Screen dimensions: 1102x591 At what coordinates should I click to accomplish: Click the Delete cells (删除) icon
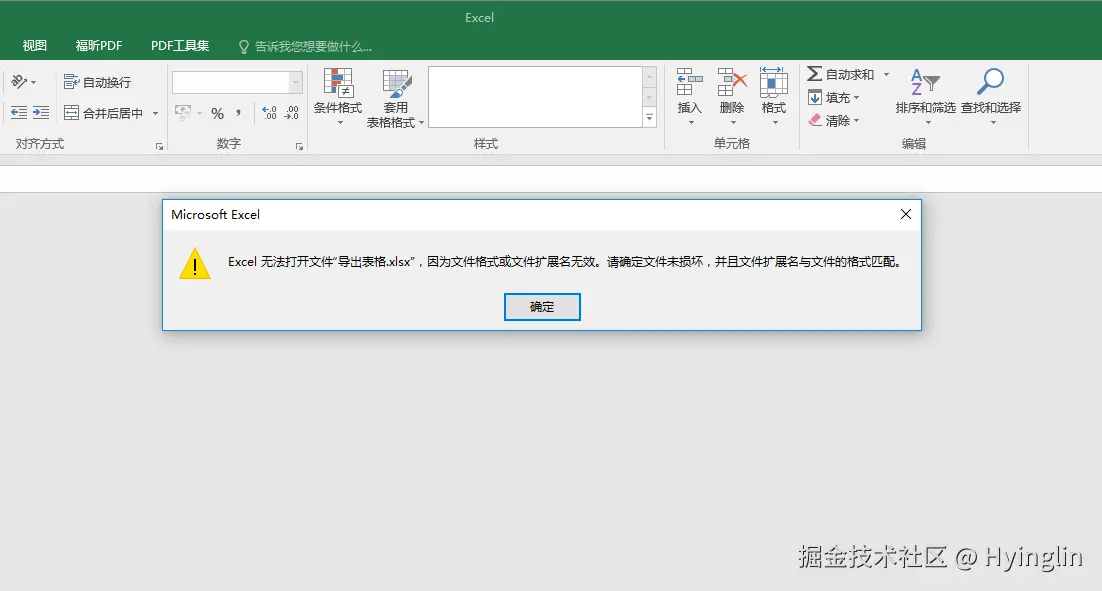click(732, 82)
